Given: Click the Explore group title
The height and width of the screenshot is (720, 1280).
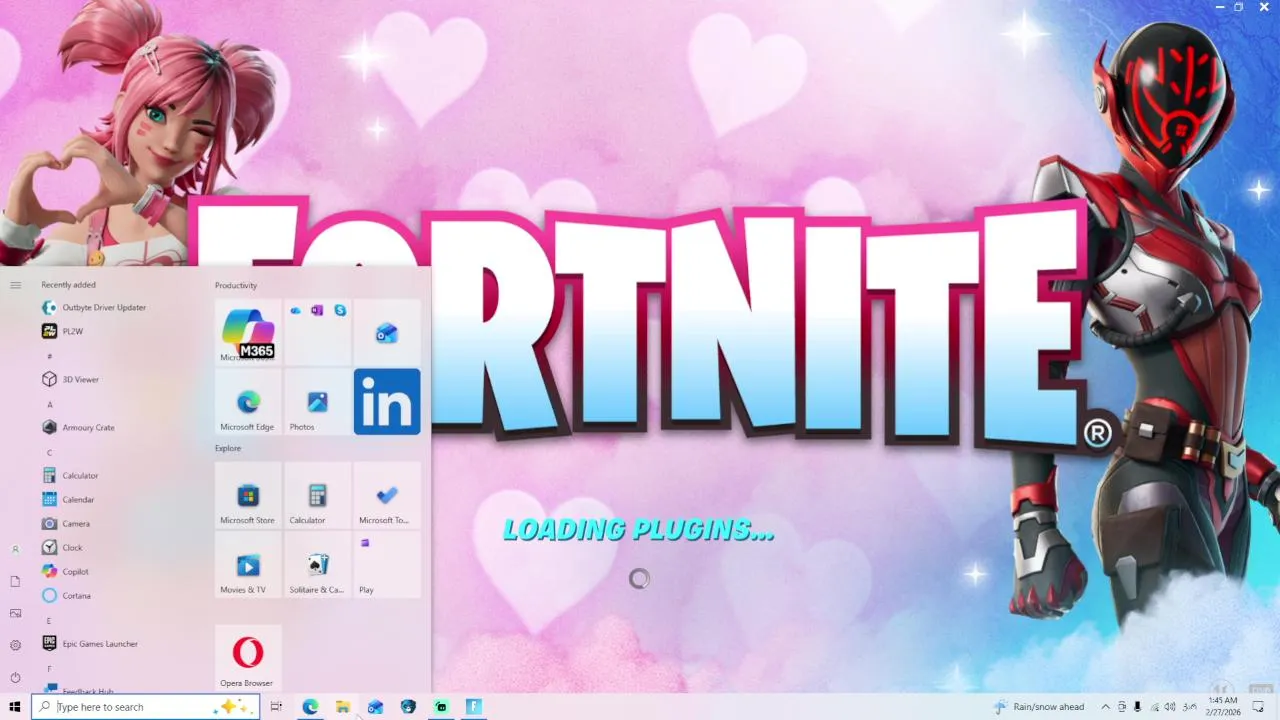Looking at the screenshot, I should (x=228, y=448).
